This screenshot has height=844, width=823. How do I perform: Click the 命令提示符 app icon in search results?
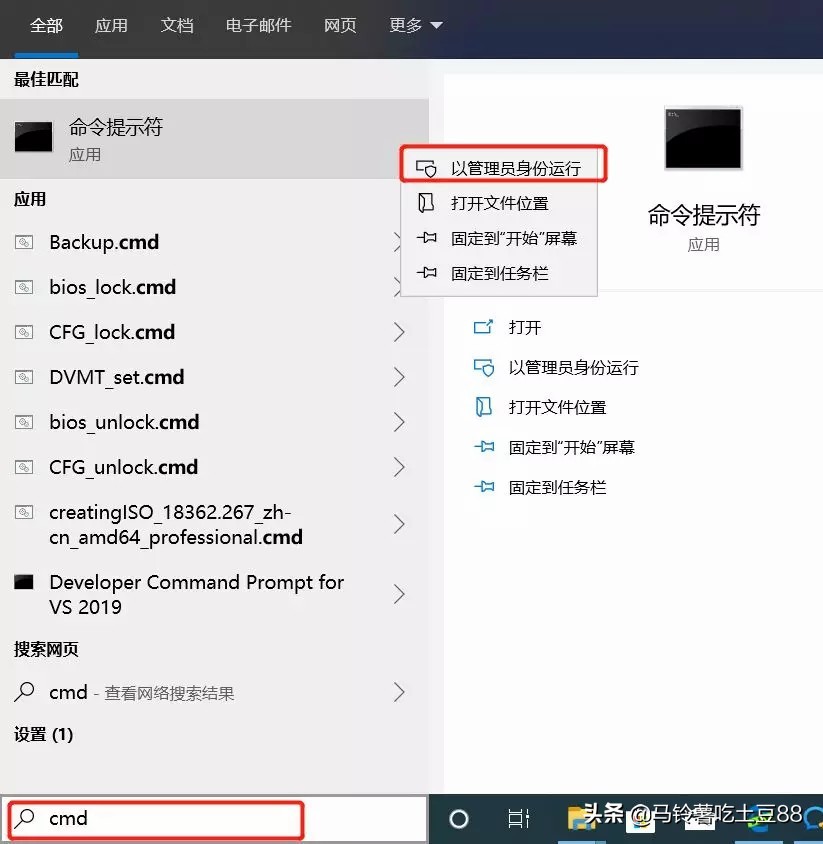point(33,135)
